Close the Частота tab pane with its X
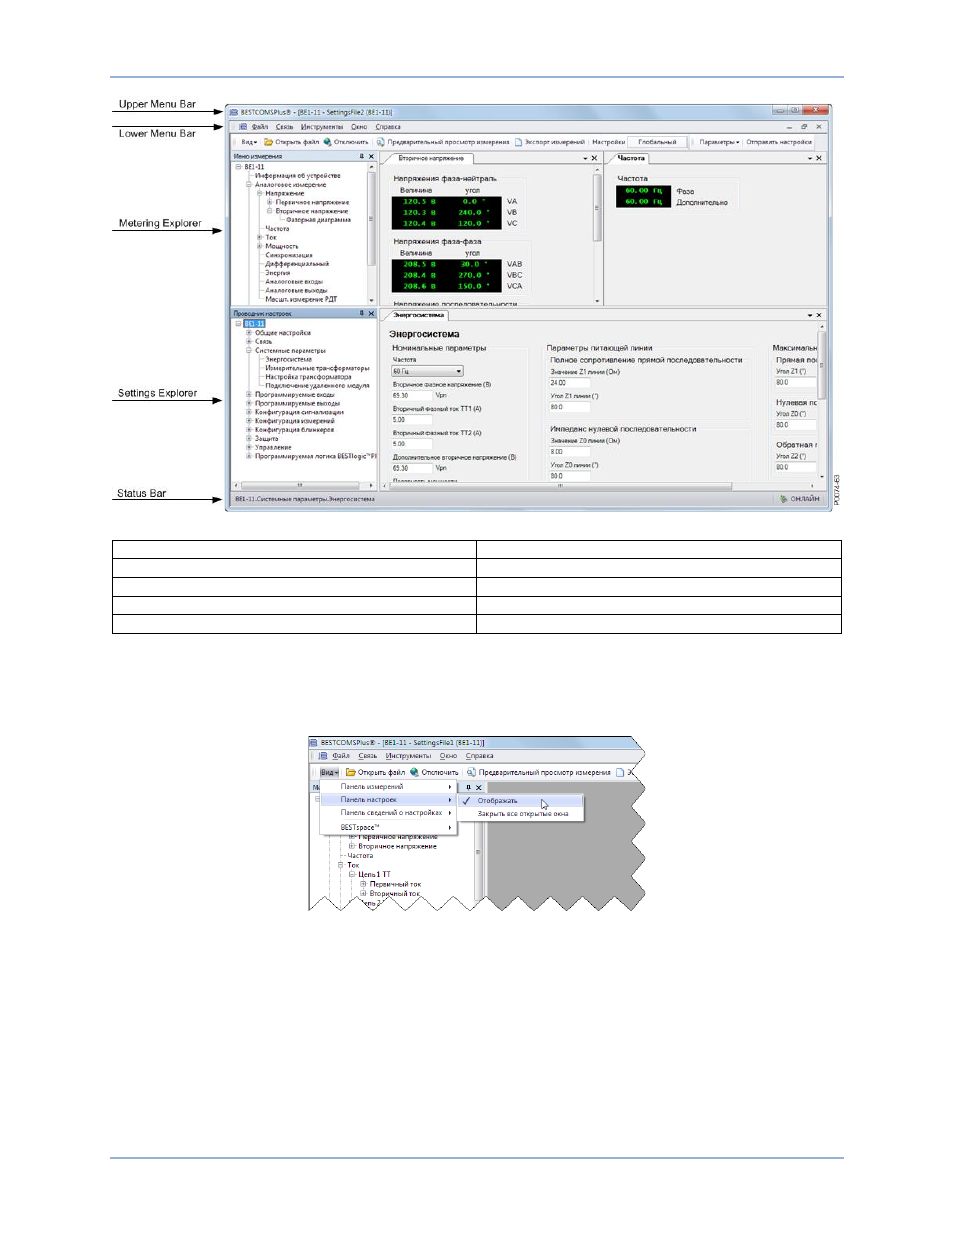Screen dimensions: 954x1235 [819, 158]
